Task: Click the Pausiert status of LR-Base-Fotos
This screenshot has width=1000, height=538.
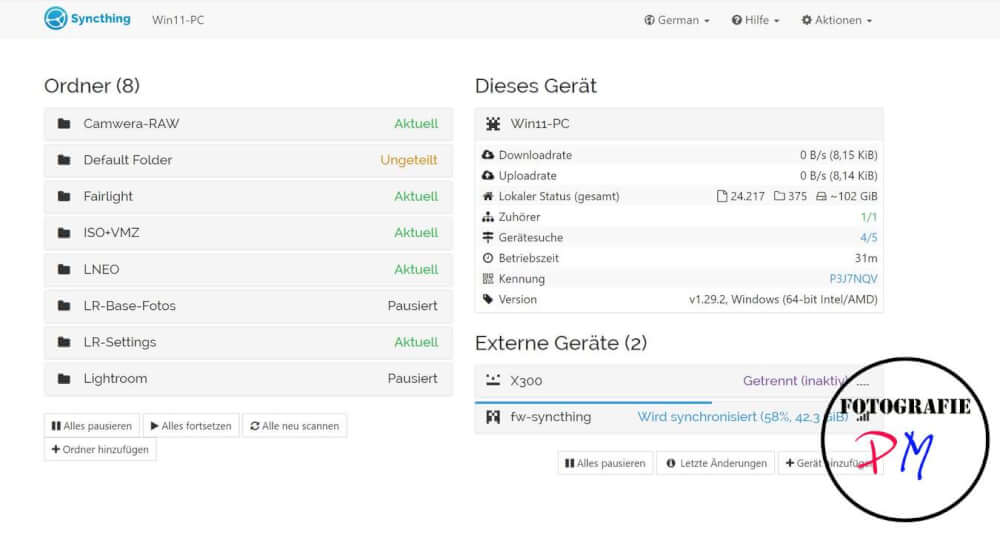Action: (x=413, y=306)
